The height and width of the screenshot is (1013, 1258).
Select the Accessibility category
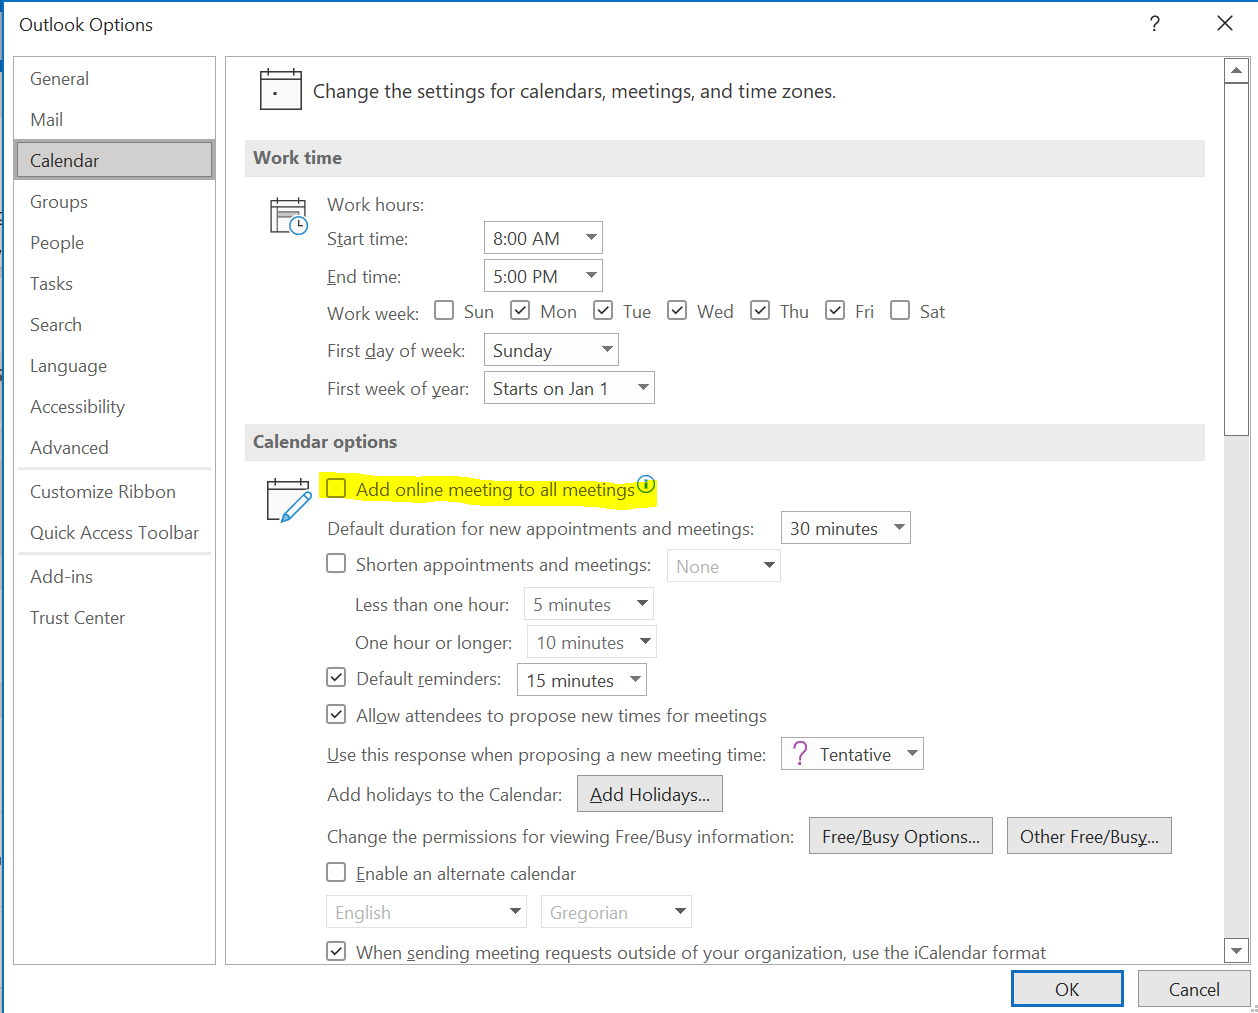[x=114, y=406]
